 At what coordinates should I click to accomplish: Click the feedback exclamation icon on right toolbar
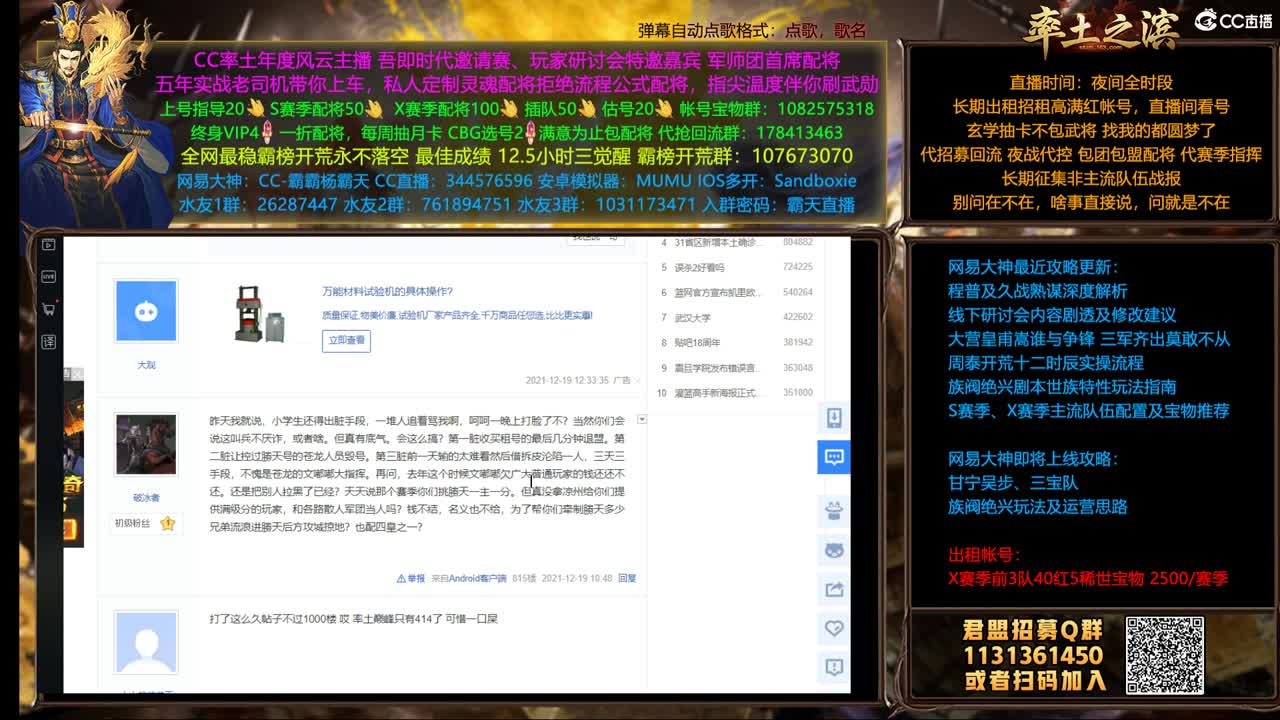834,667
